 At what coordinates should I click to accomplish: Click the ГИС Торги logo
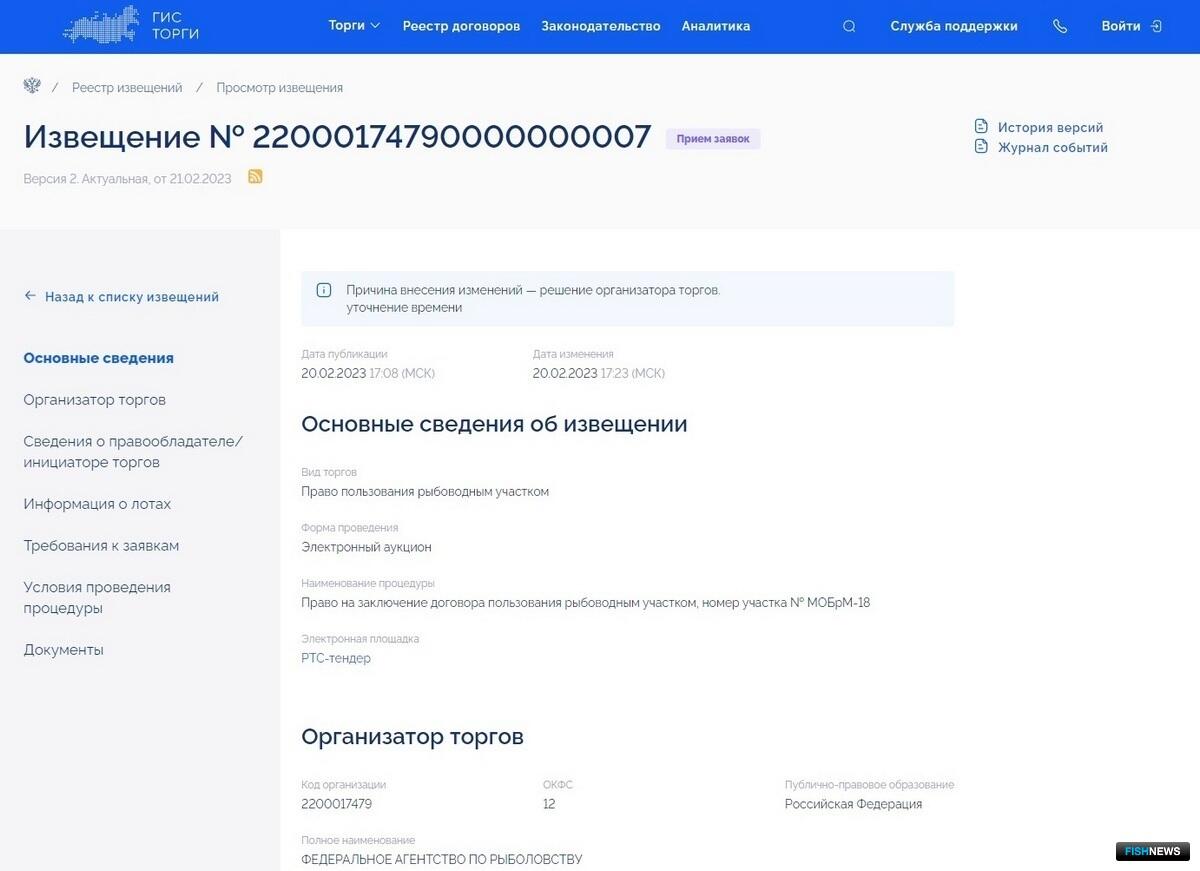point(131,26)
